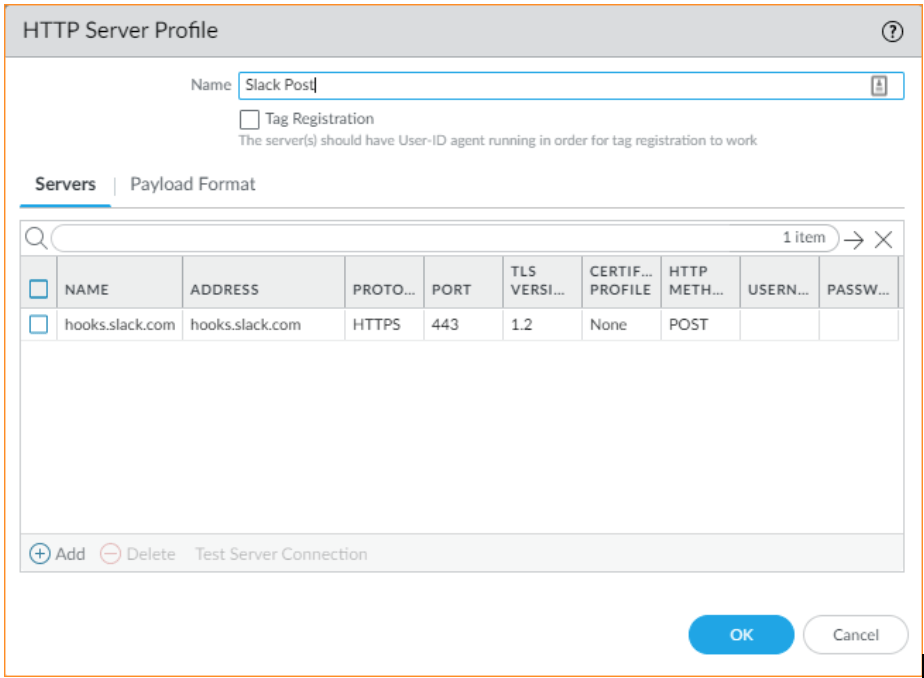Click the CERTIFICATE PROFILE column header
The width and height of the screenshot is (924, 678).
pos(621,282)
